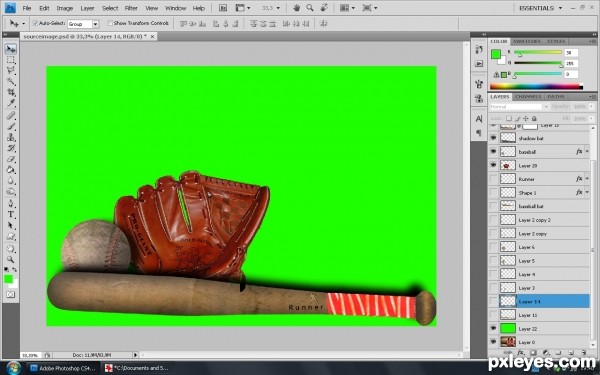Click the green G channel slider in the Color panel
Screen dimensions: 600x375
click(x=538, y=63)
